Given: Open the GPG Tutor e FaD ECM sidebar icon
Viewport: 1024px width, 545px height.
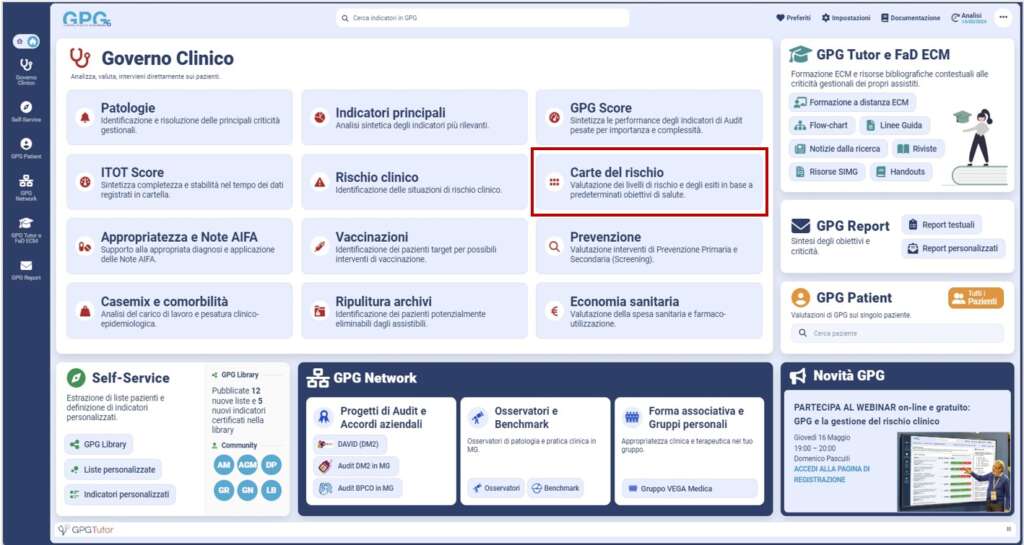Looking at the screenshot, I should pos(26,227).
